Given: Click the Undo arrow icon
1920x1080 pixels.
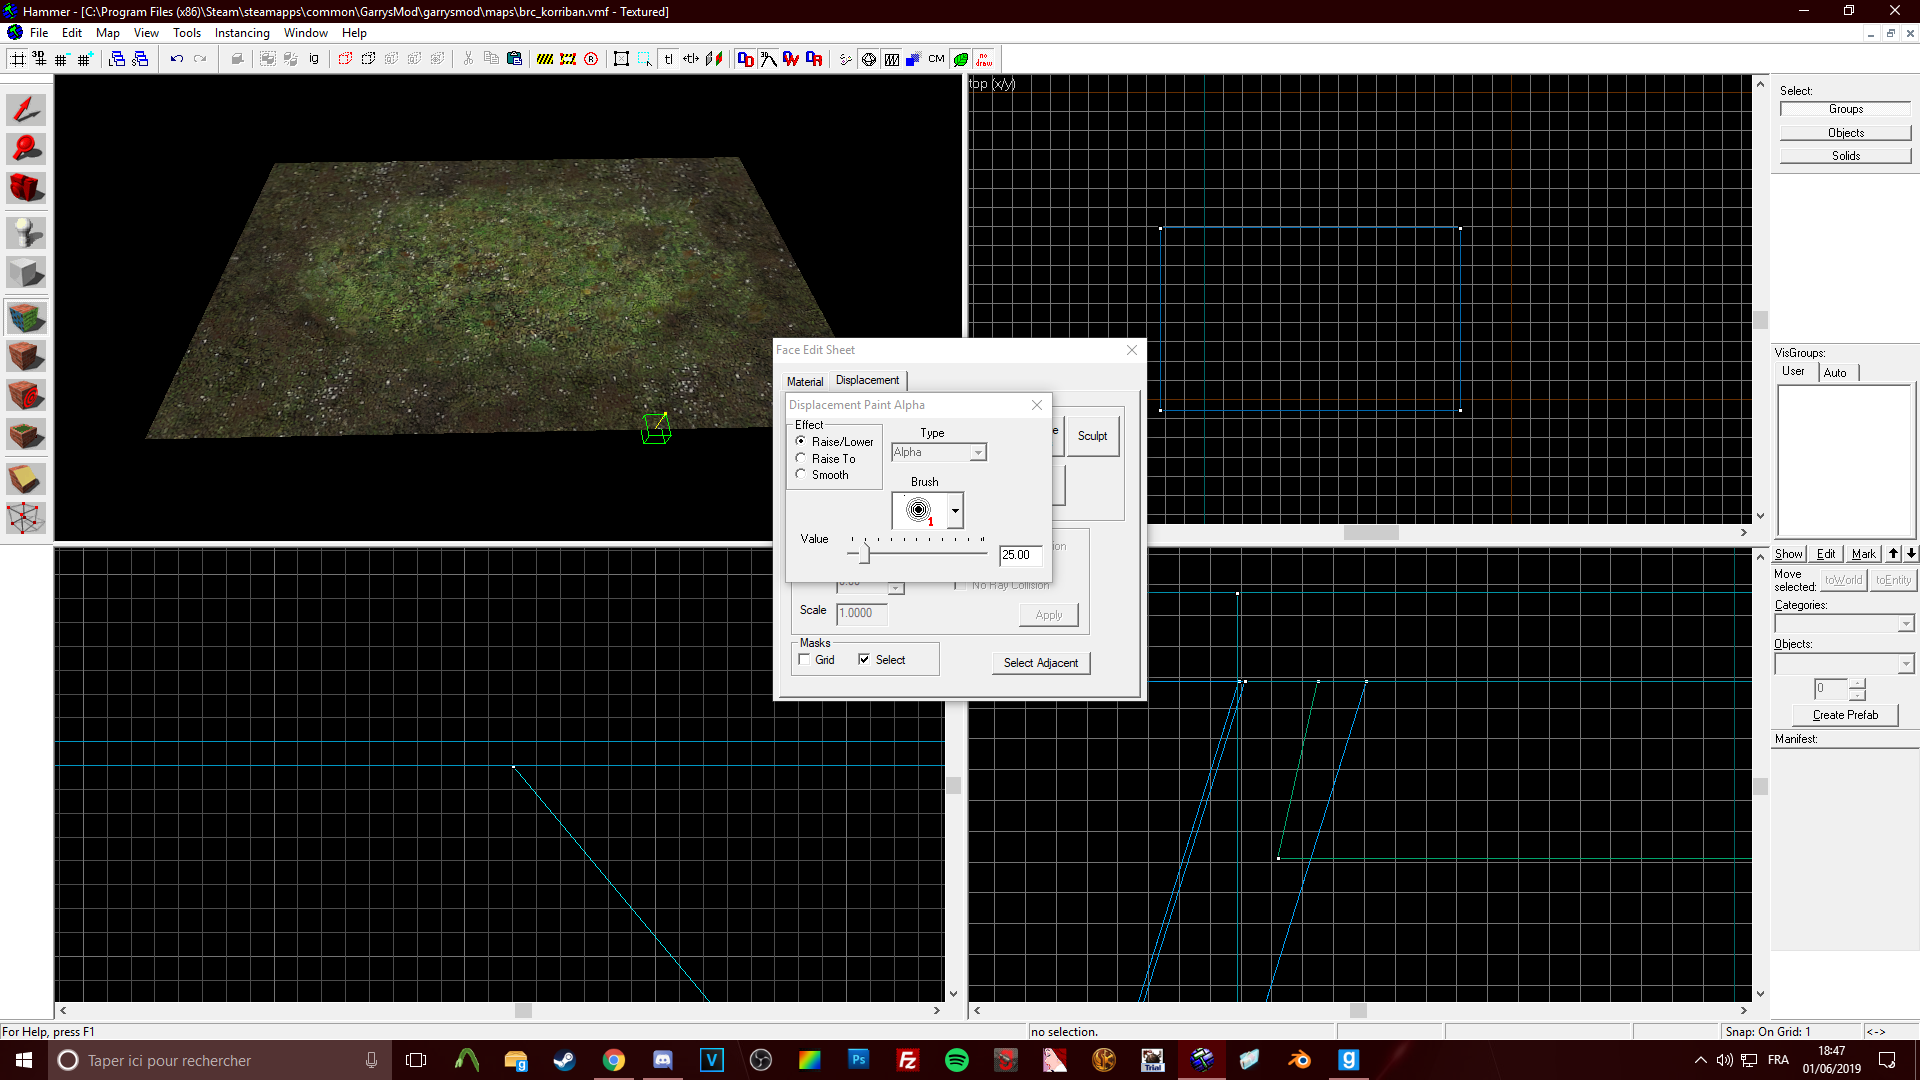Looking at the screenshot, I should (176, 59).
